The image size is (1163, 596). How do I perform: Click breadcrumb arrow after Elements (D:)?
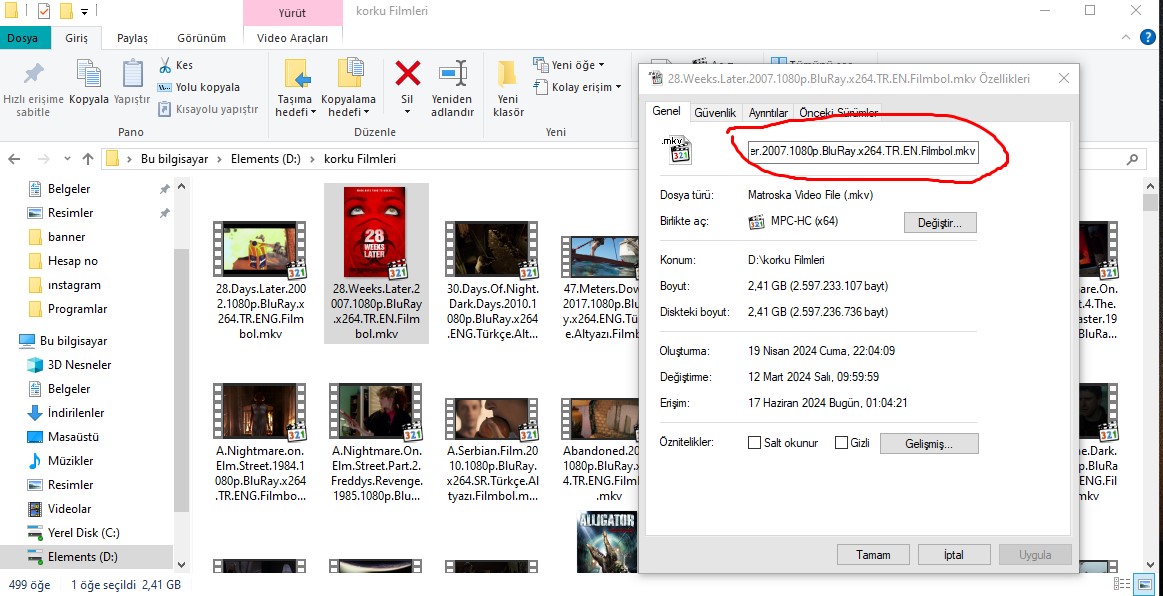pos(312,159)
